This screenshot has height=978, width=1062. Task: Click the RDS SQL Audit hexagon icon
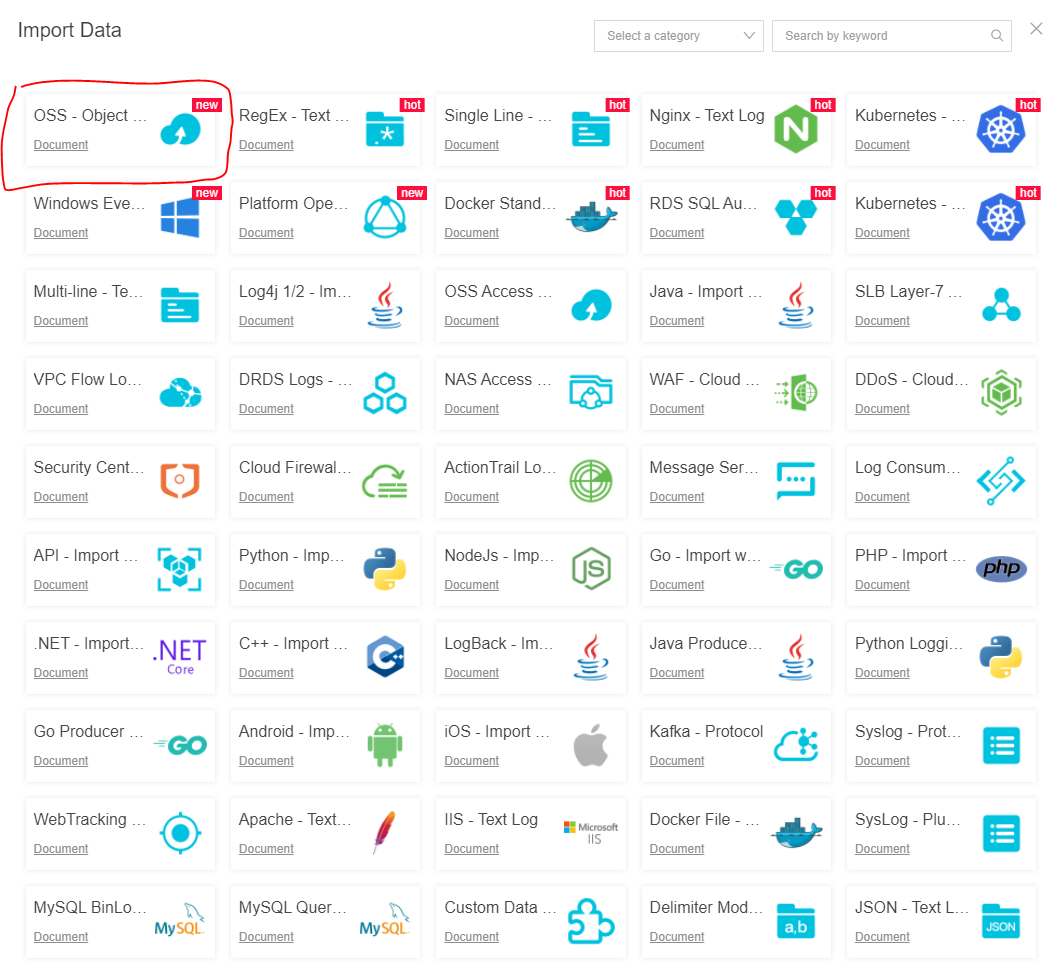[796, 217]
